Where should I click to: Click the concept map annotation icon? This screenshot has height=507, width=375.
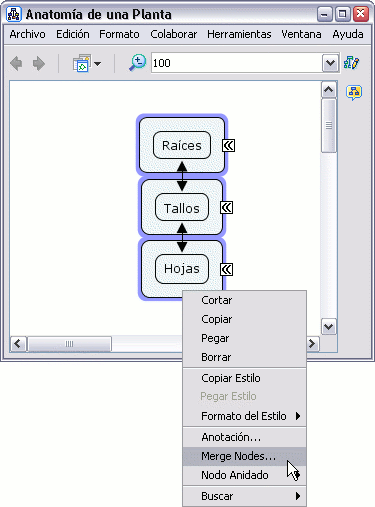tap(354, 92)
